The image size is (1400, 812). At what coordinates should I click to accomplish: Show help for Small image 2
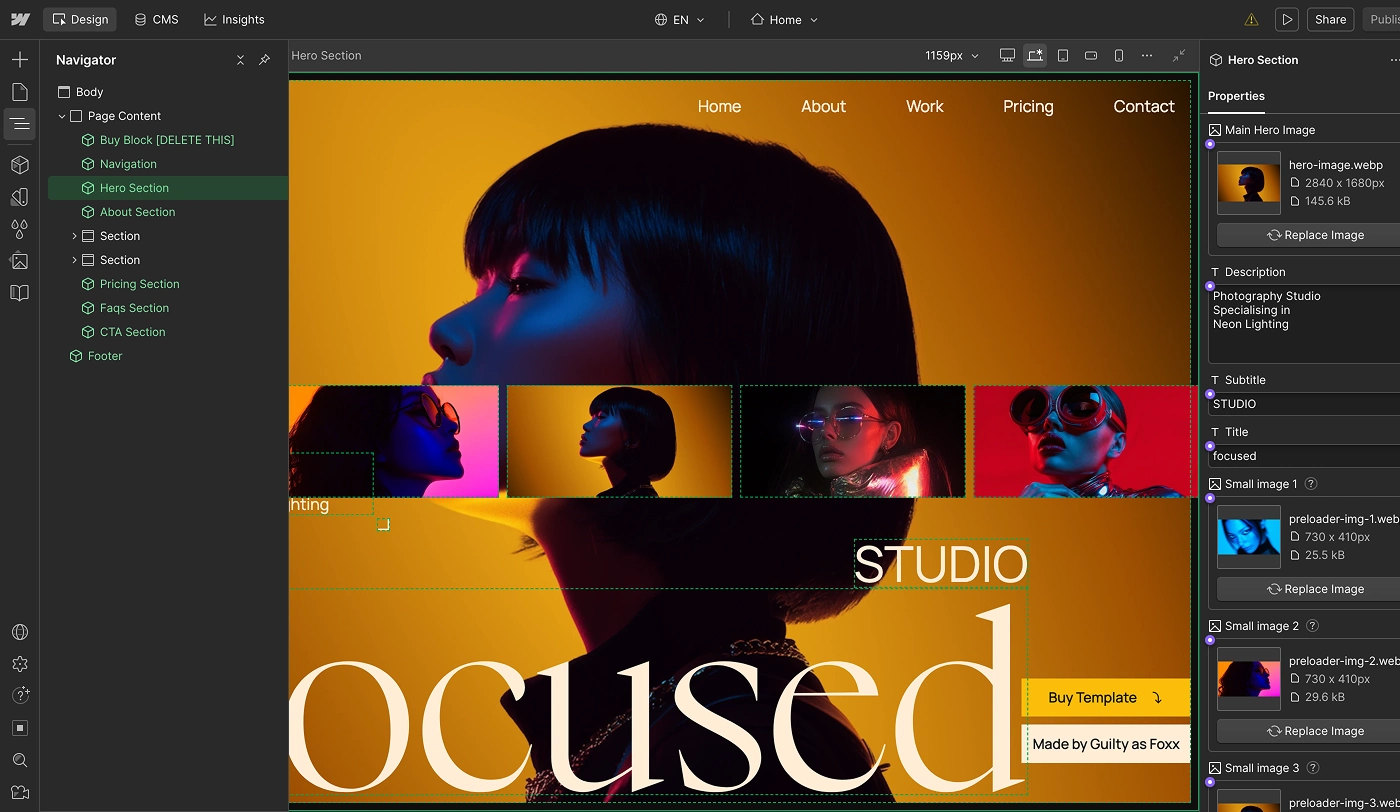(1313, 626)
